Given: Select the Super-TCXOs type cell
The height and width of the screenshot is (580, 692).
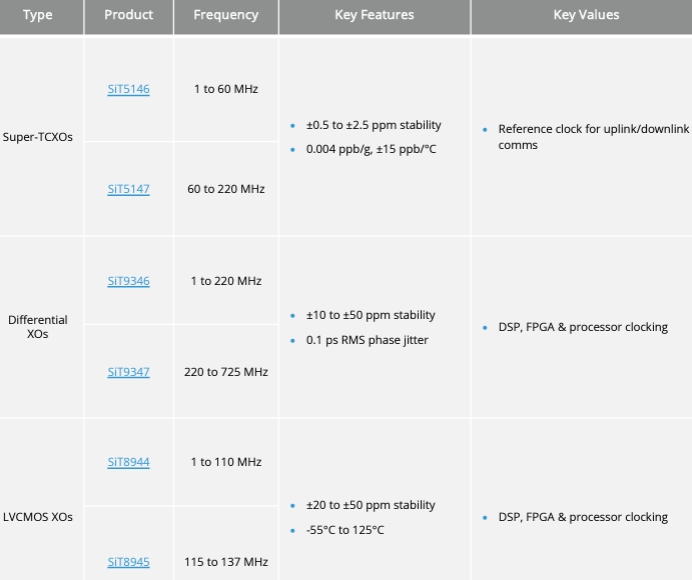Looking at the screenshot, I should [38, 136].
